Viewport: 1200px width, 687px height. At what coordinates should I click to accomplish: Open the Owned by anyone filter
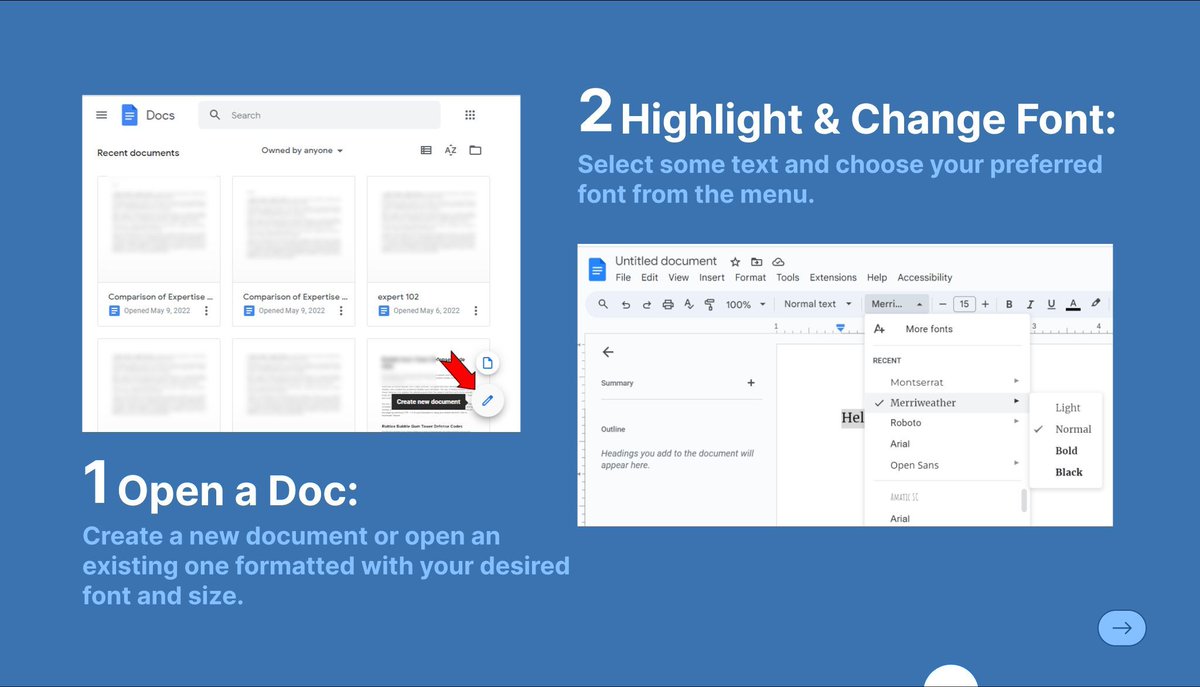tap(302, 151)
